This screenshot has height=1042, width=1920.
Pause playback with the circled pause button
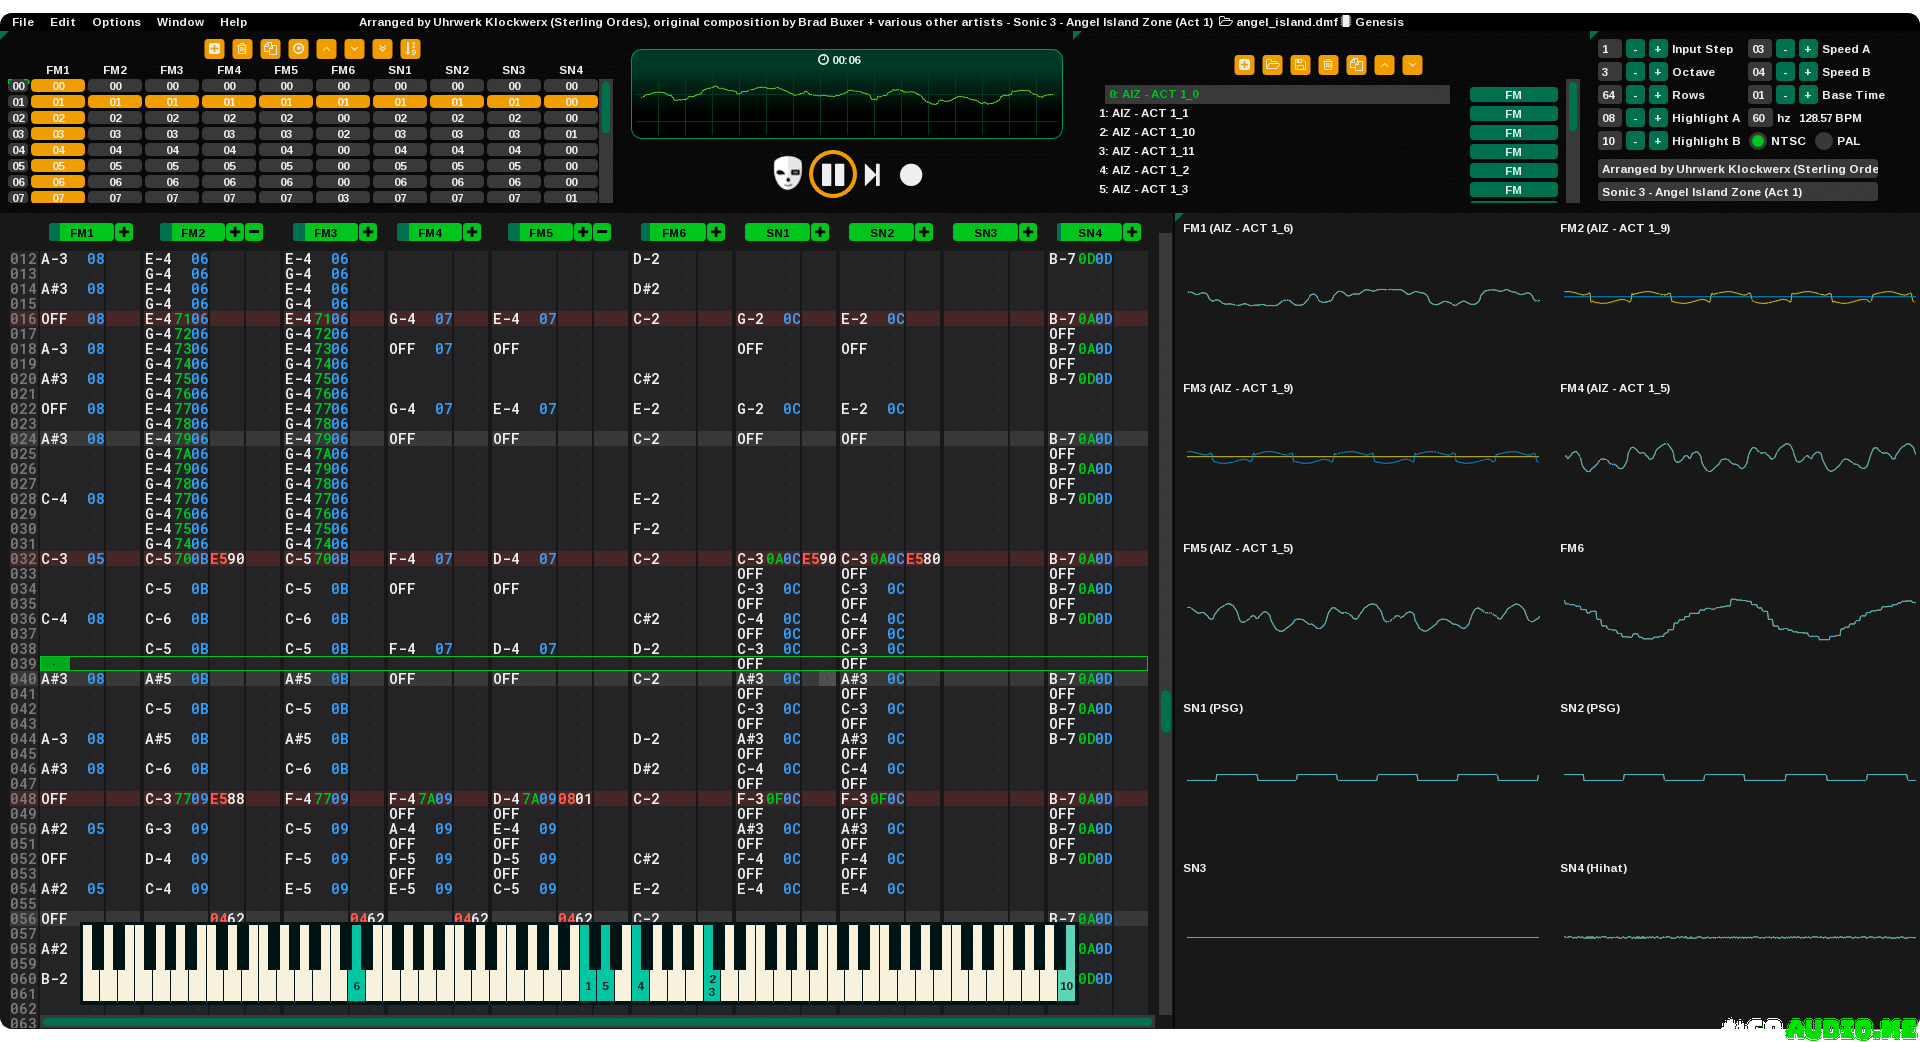832,175
